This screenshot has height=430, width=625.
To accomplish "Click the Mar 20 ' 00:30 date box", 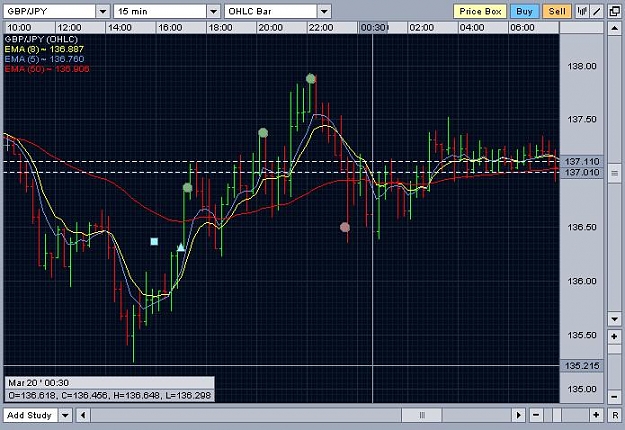I will [109, 383].
